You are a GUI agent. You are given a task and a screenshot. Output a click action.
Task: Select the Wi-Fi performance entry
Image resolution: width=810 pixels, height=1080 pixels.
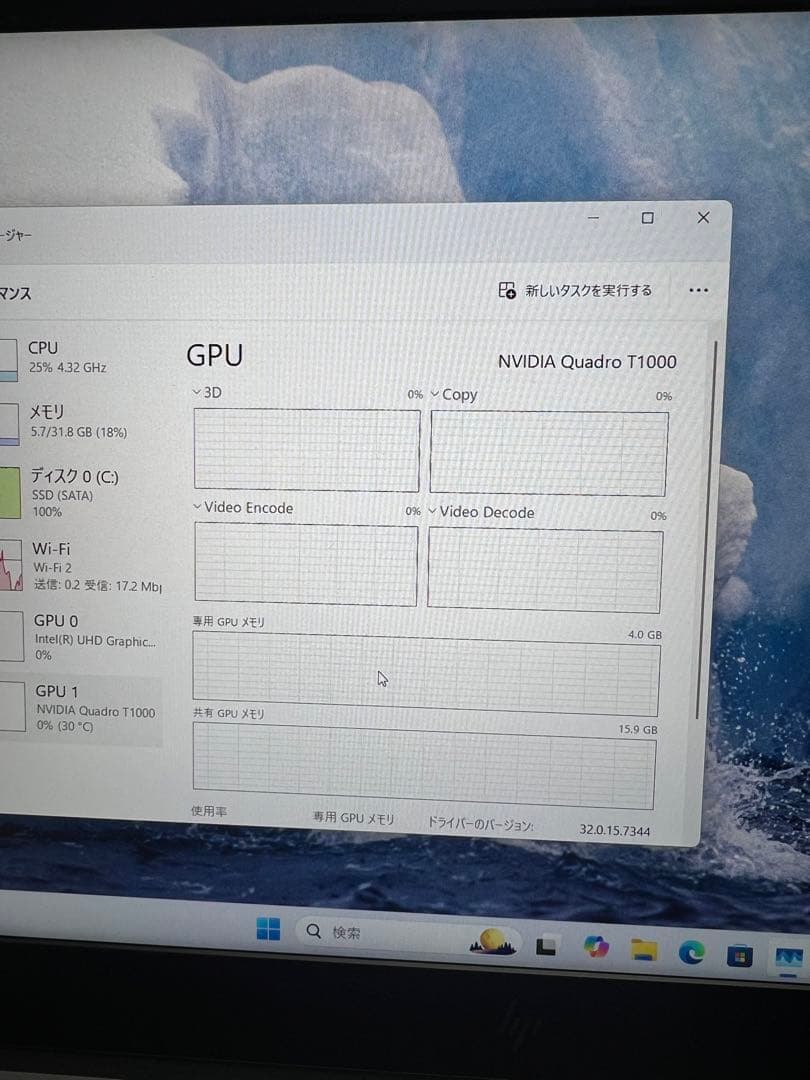[x=81, y=566]
